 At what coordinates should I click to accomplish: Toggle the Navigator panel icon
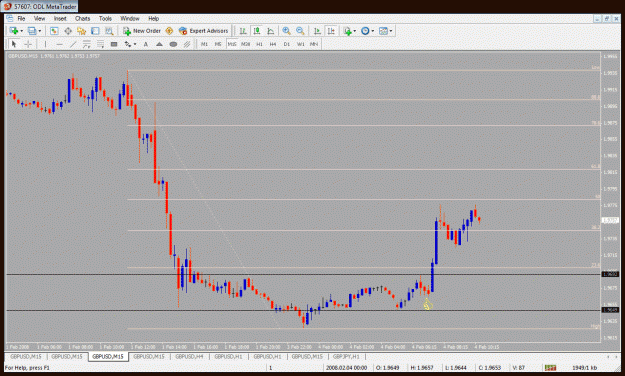[x=82, y=31]
